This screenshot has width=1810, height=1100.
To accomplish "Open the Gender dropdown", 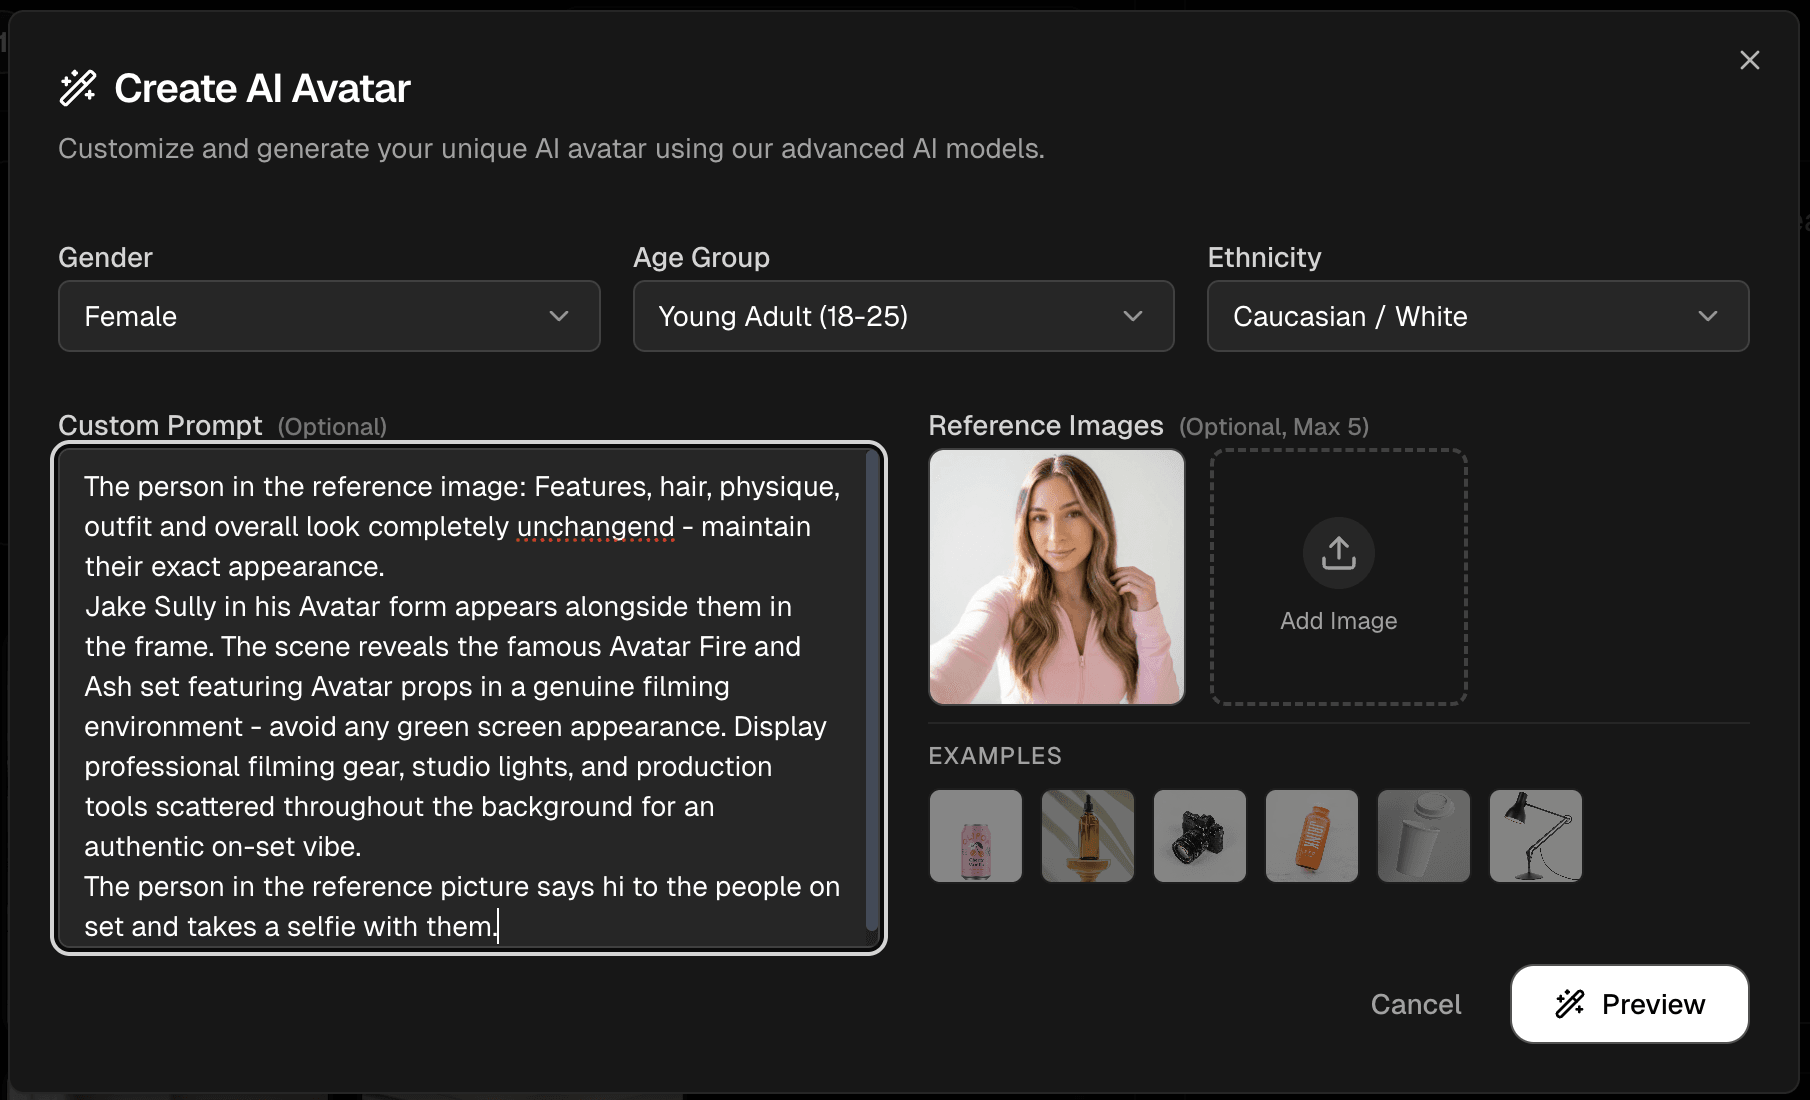I will click(x=329, y=316).
